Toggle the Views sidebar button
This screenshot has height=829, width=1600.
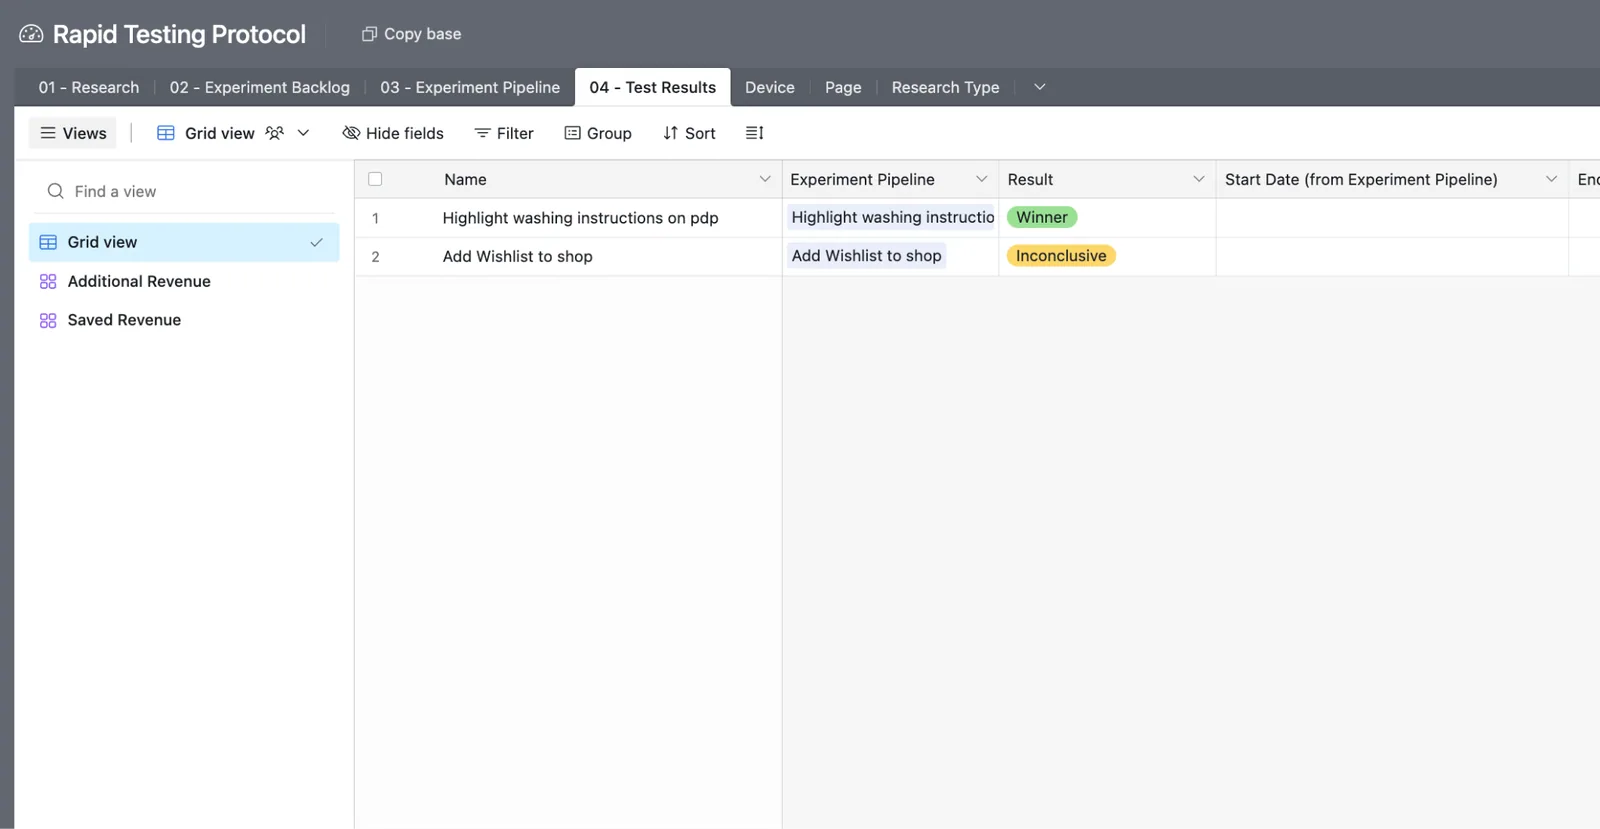click(73, 133)
